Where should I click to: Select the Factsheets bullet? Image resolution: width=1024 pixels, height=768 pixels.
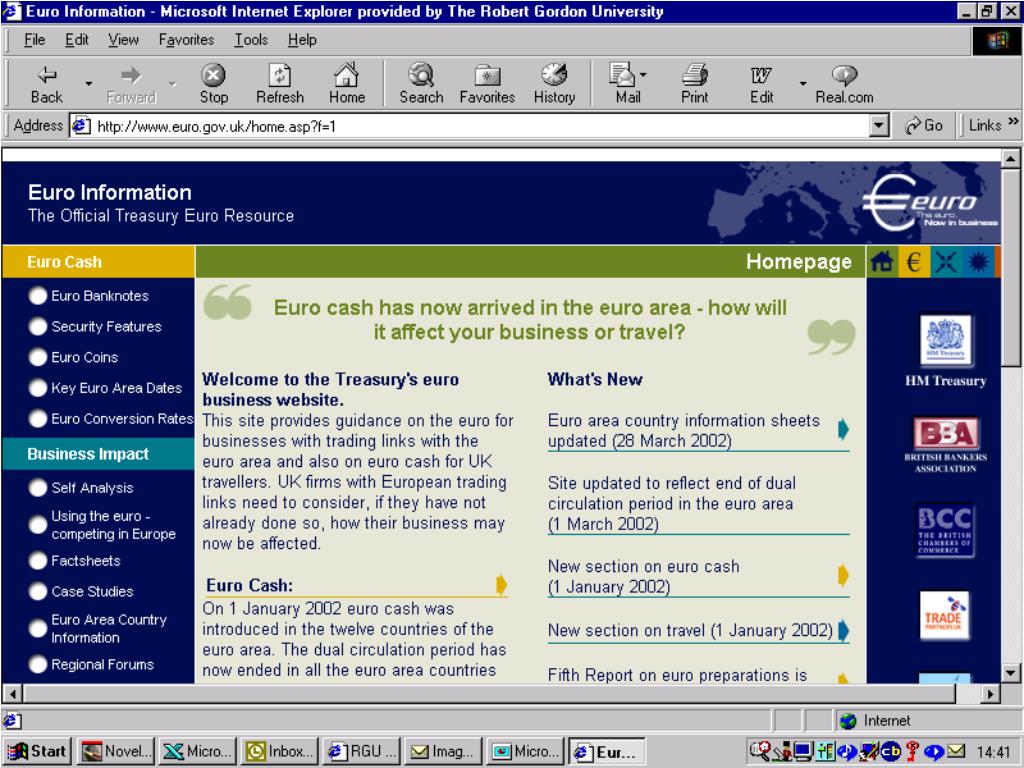(38, 561)
